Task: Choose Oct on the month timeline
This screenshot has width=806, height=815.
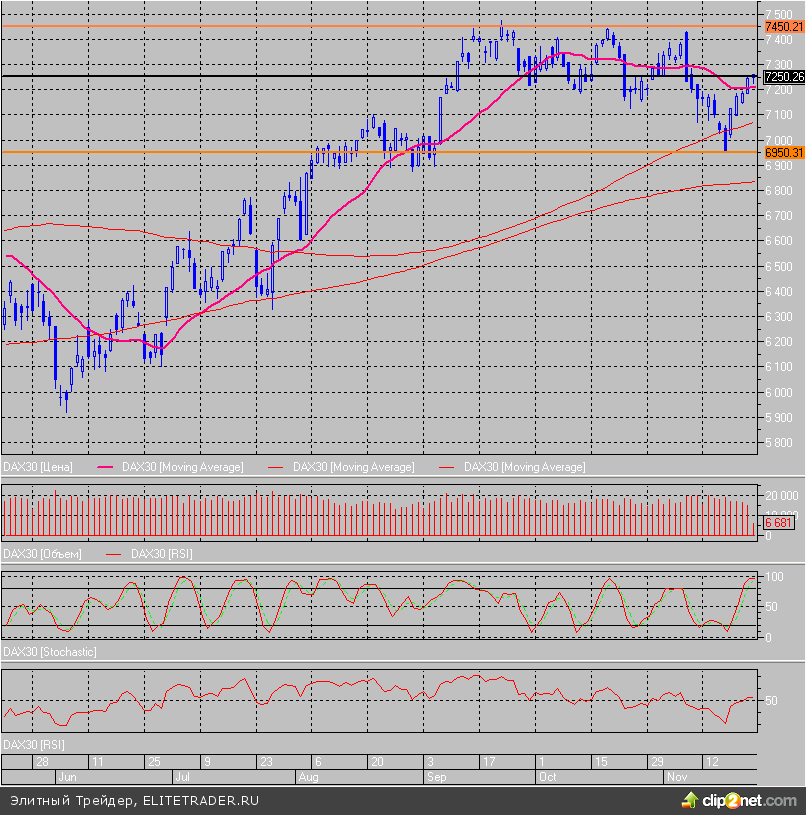Action: [546, 775]
